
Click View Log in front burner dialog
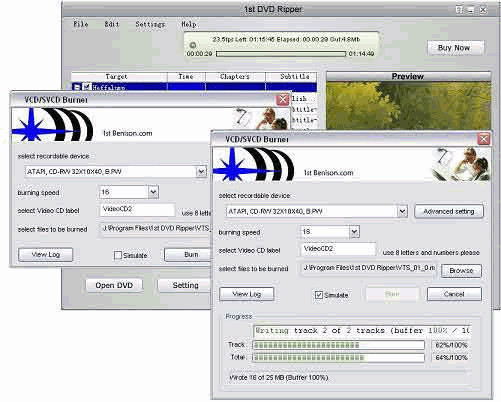click(x=247, y=294)
